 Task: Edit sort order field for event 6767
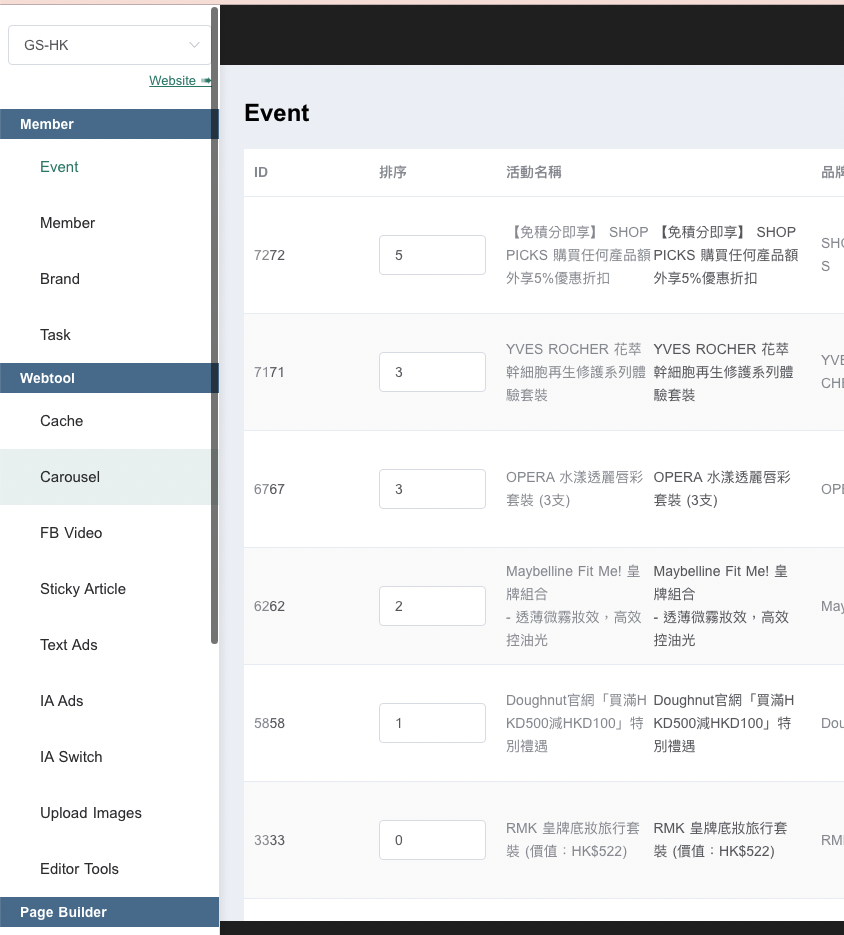click(432, 489)
